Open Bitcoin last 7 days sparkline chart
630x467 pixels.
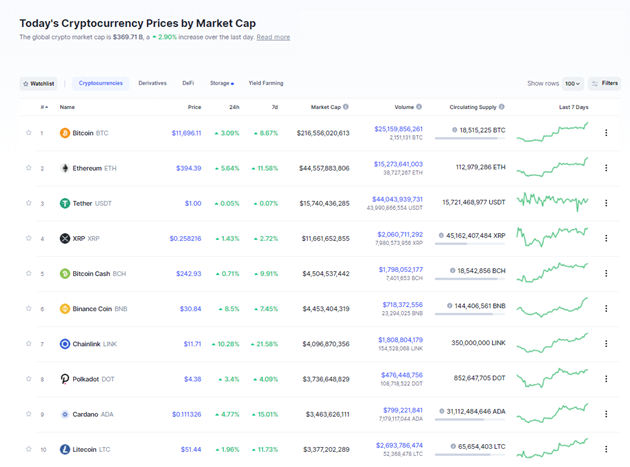552,133
